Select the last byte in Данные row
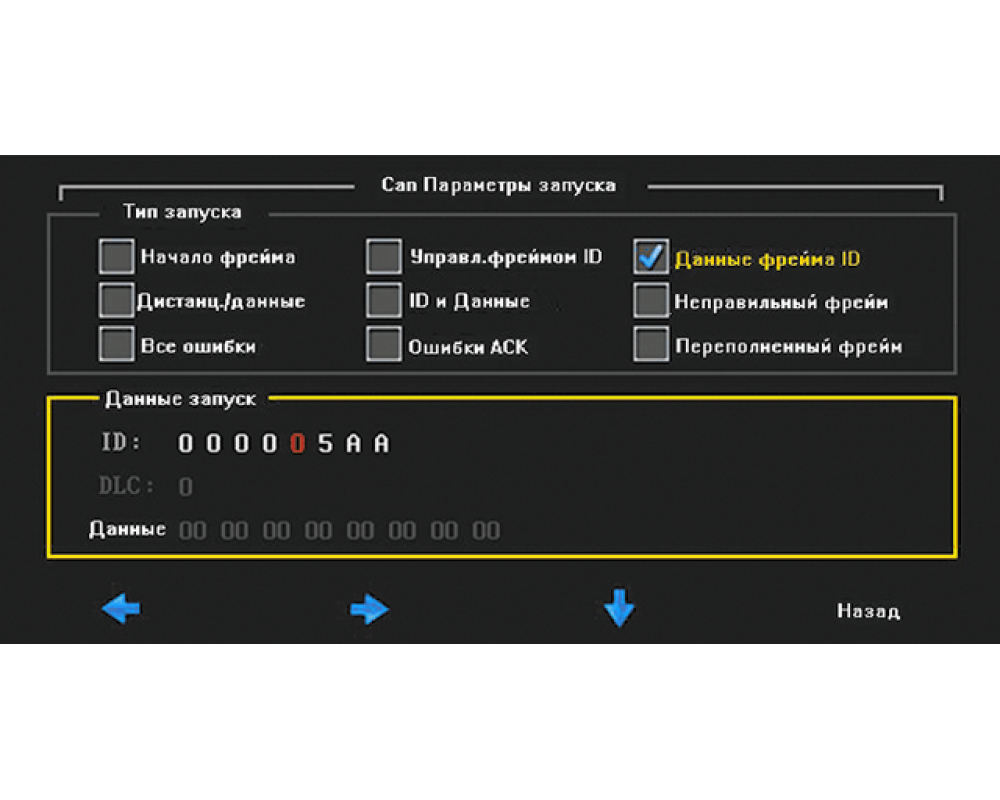Viewport: 1000px width, 800px height. click(x=486, y=530)
